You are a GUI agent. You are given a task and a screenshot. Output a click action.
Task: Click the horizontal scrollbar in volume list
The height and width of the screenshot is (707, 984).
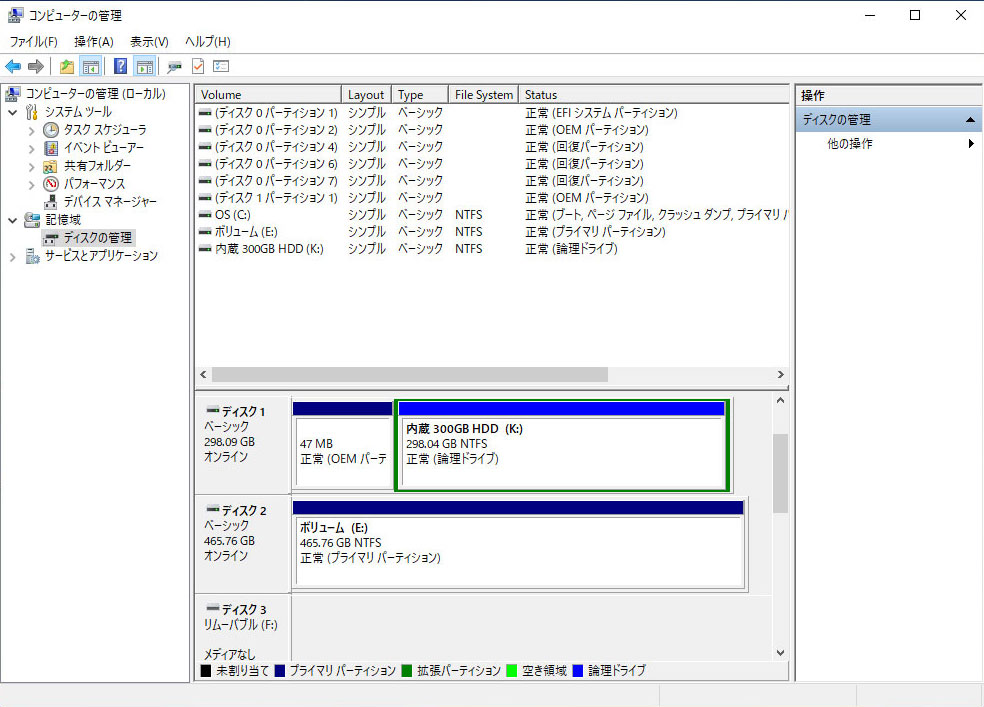(x=410, y=374)
